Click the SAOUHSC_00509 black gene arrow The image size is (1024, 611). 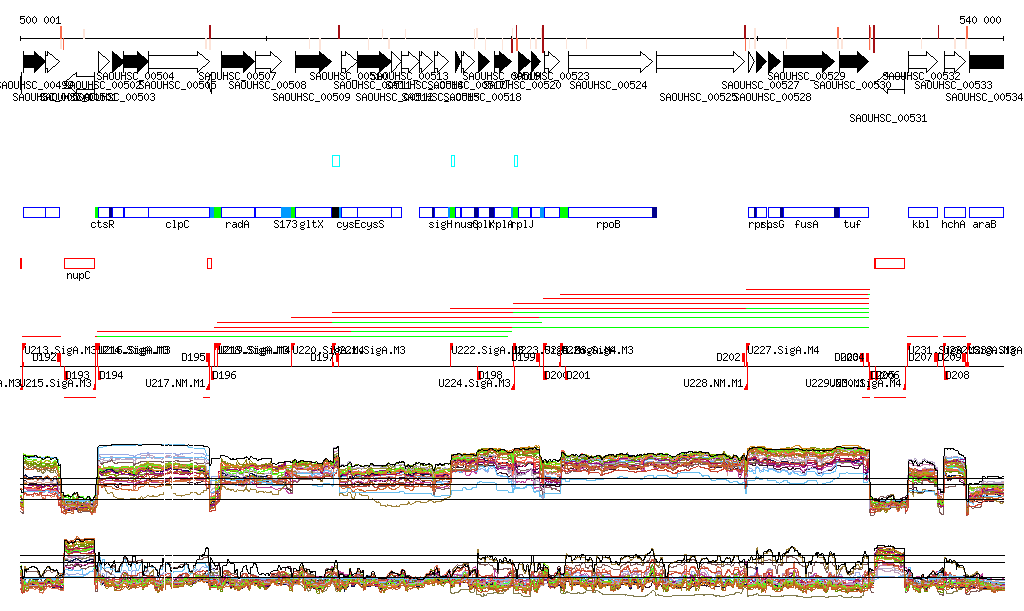(x=312, y=61)
